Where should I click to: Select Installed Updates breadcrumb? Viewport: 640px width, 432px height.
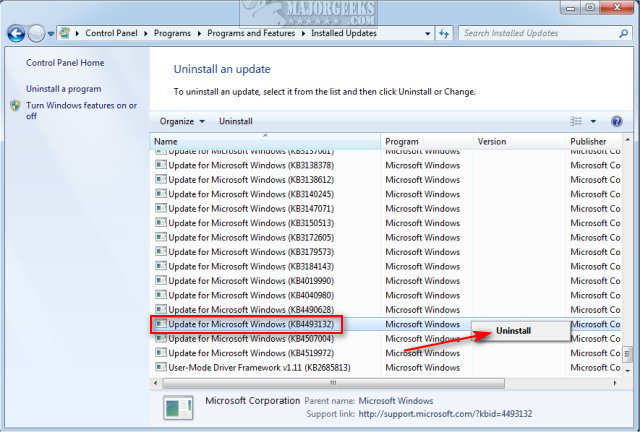(344, 33)
